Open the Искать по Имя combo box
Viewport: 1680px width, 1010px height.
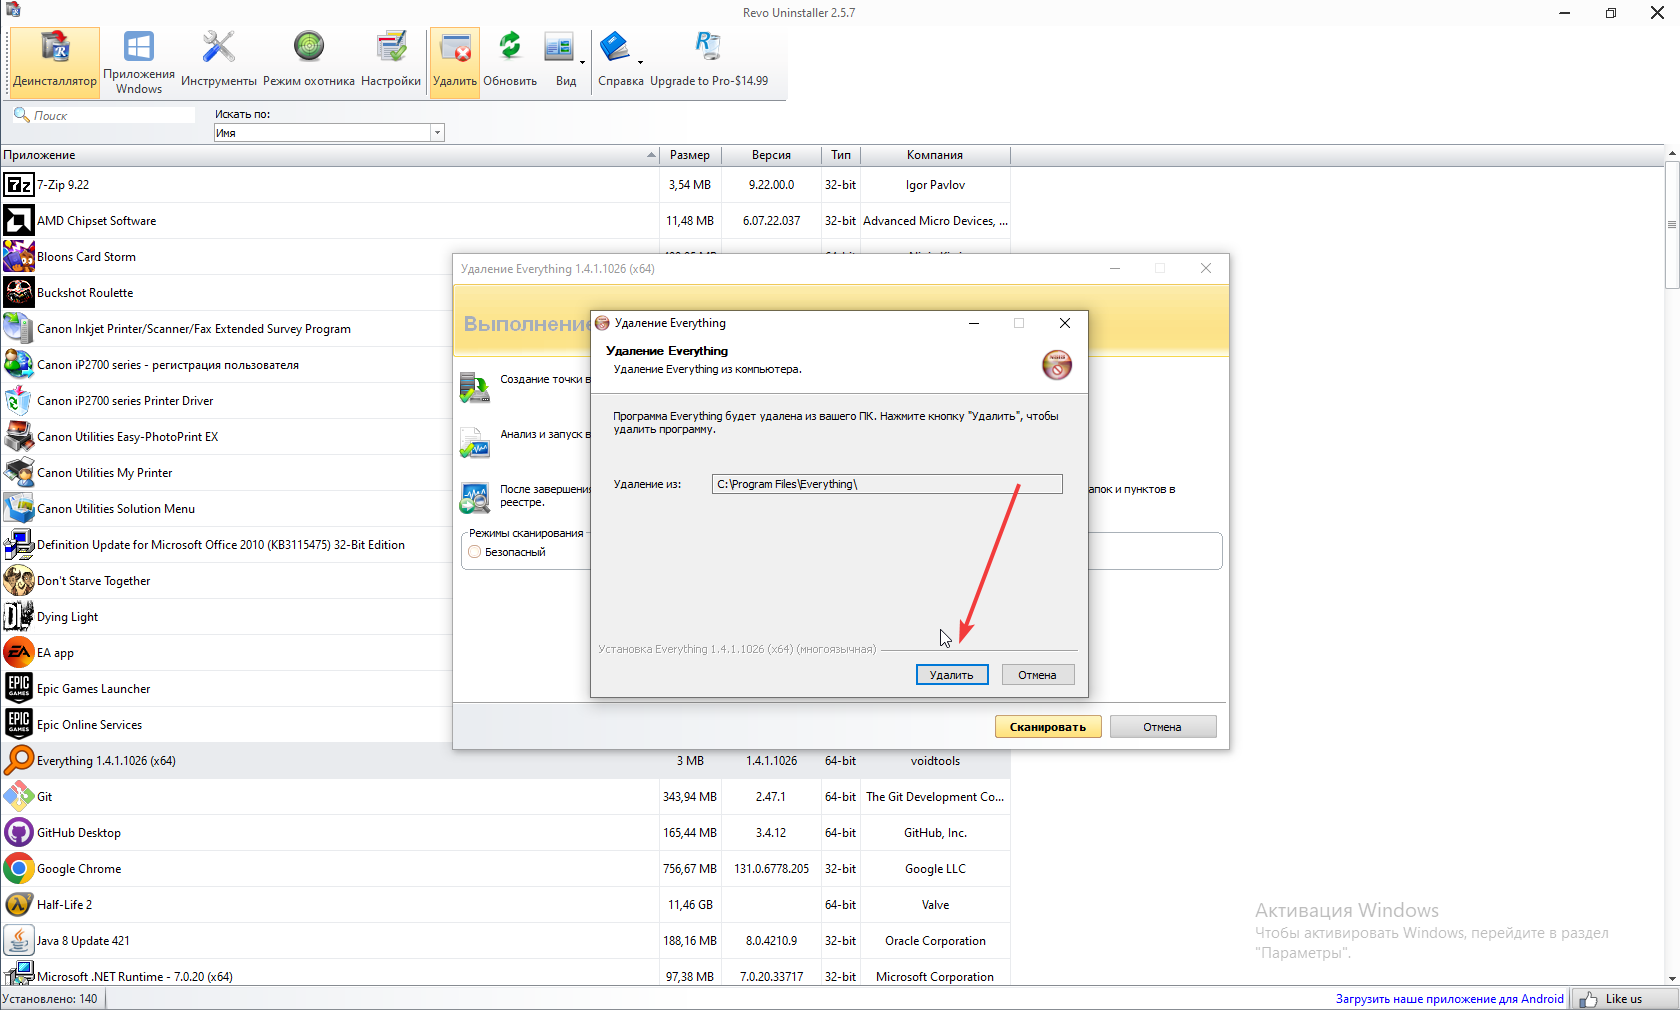tap(329, 133)
